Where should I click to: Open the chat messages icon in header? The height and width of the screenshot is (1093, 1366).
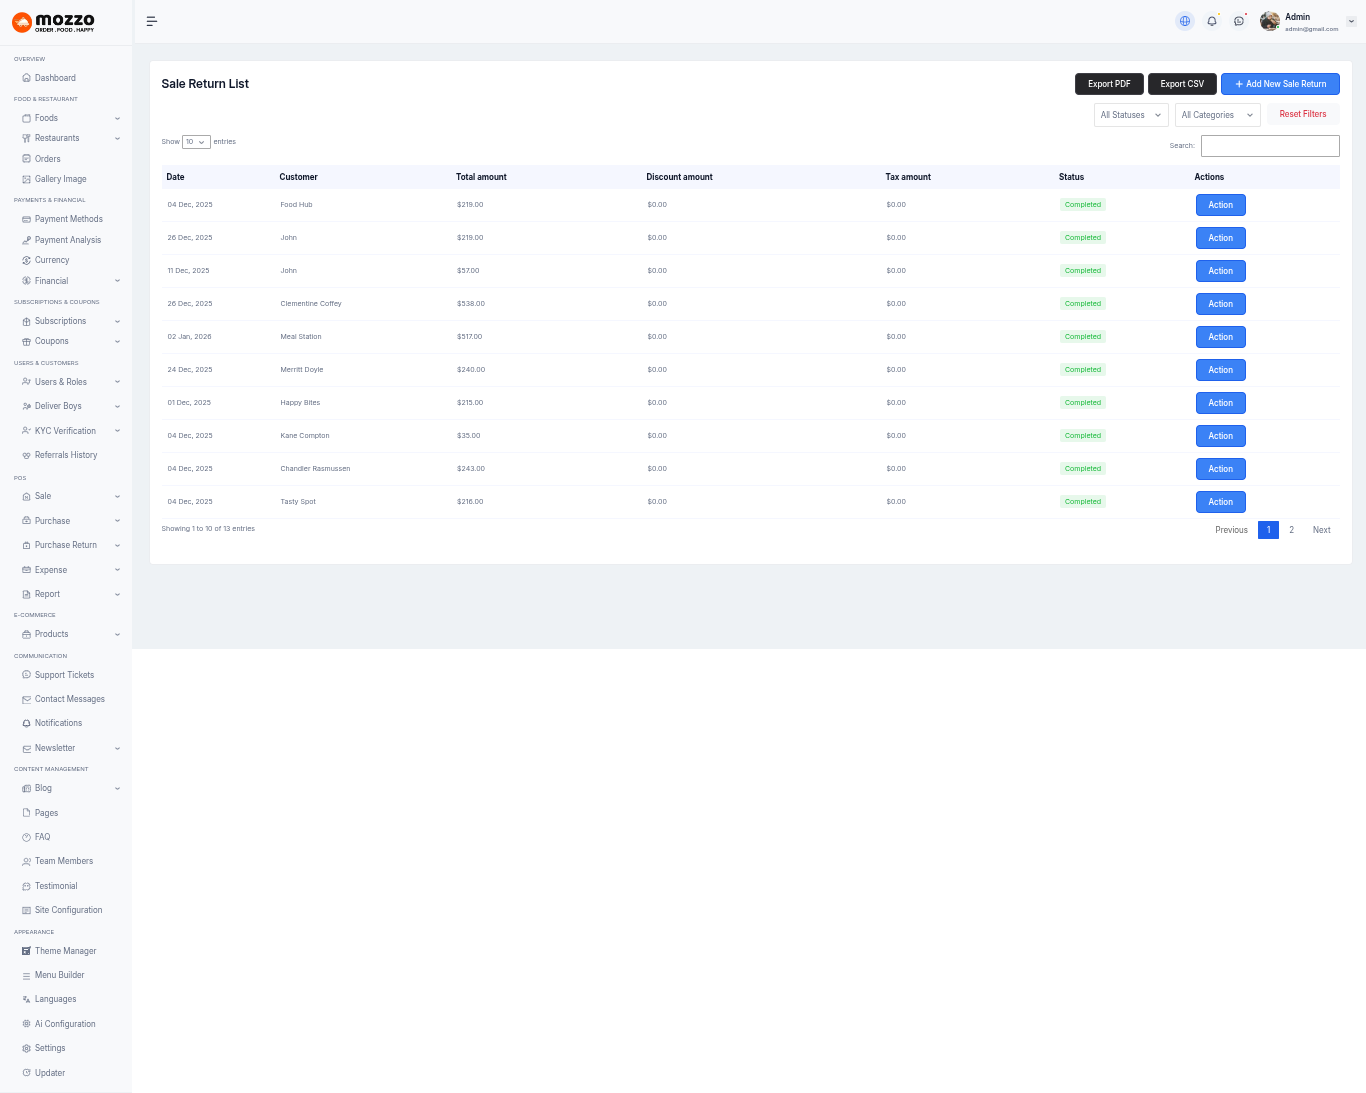point(1239,21)
